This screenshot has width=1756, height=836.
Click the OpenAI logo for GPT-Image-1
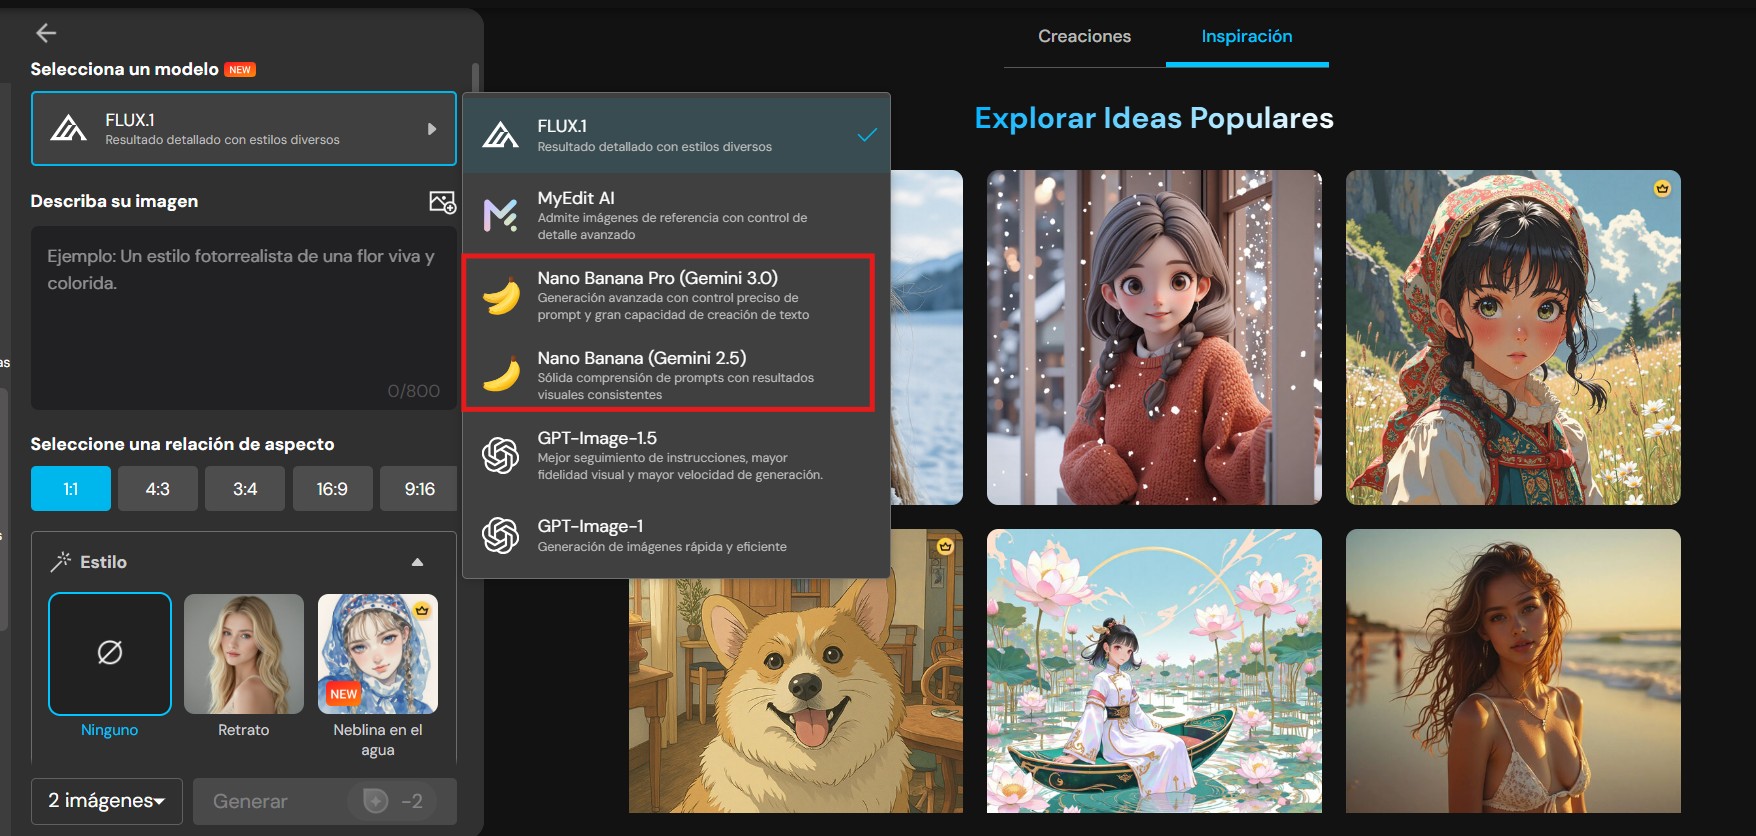[500, 535]
